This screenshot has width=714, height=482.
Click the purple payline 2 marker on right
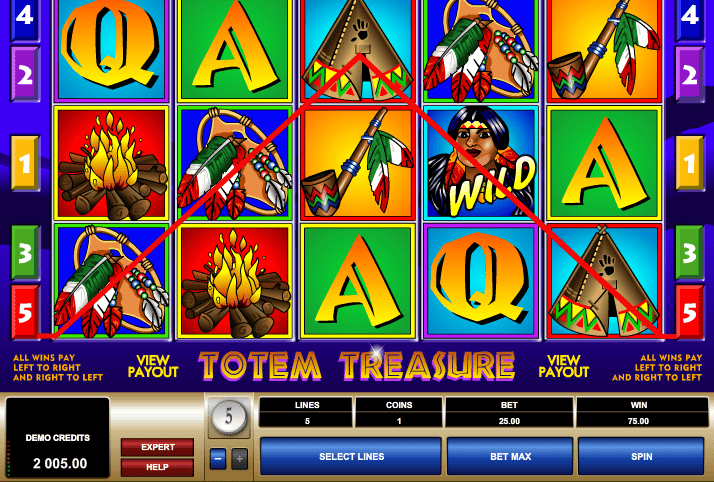tap(689, 74)
